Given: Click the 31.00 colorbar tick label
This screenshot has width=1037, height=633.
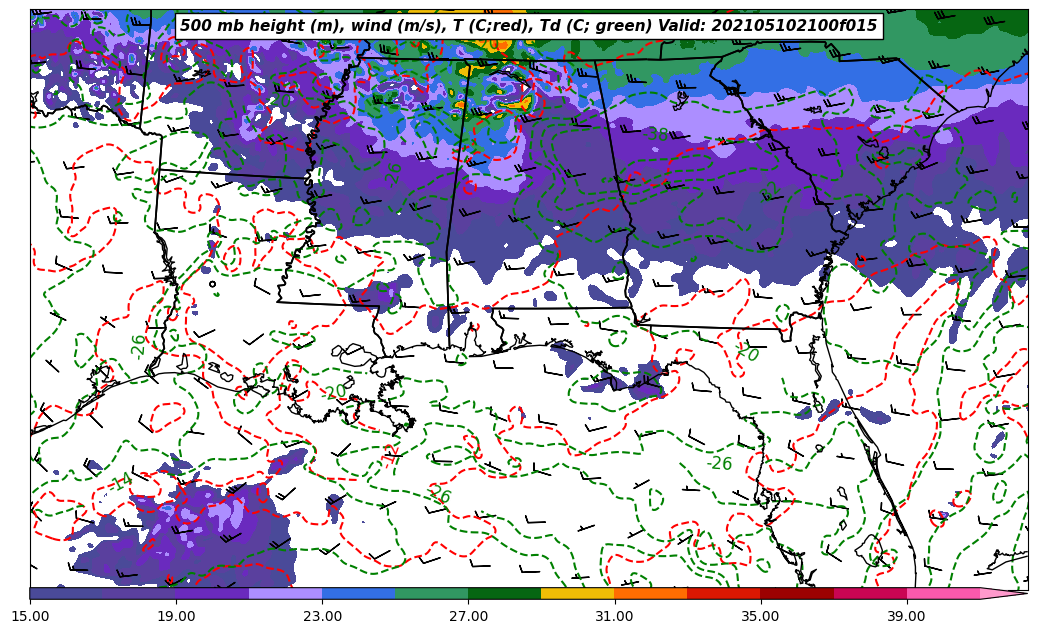Looking at the screenshot, I should click(614, 616).
